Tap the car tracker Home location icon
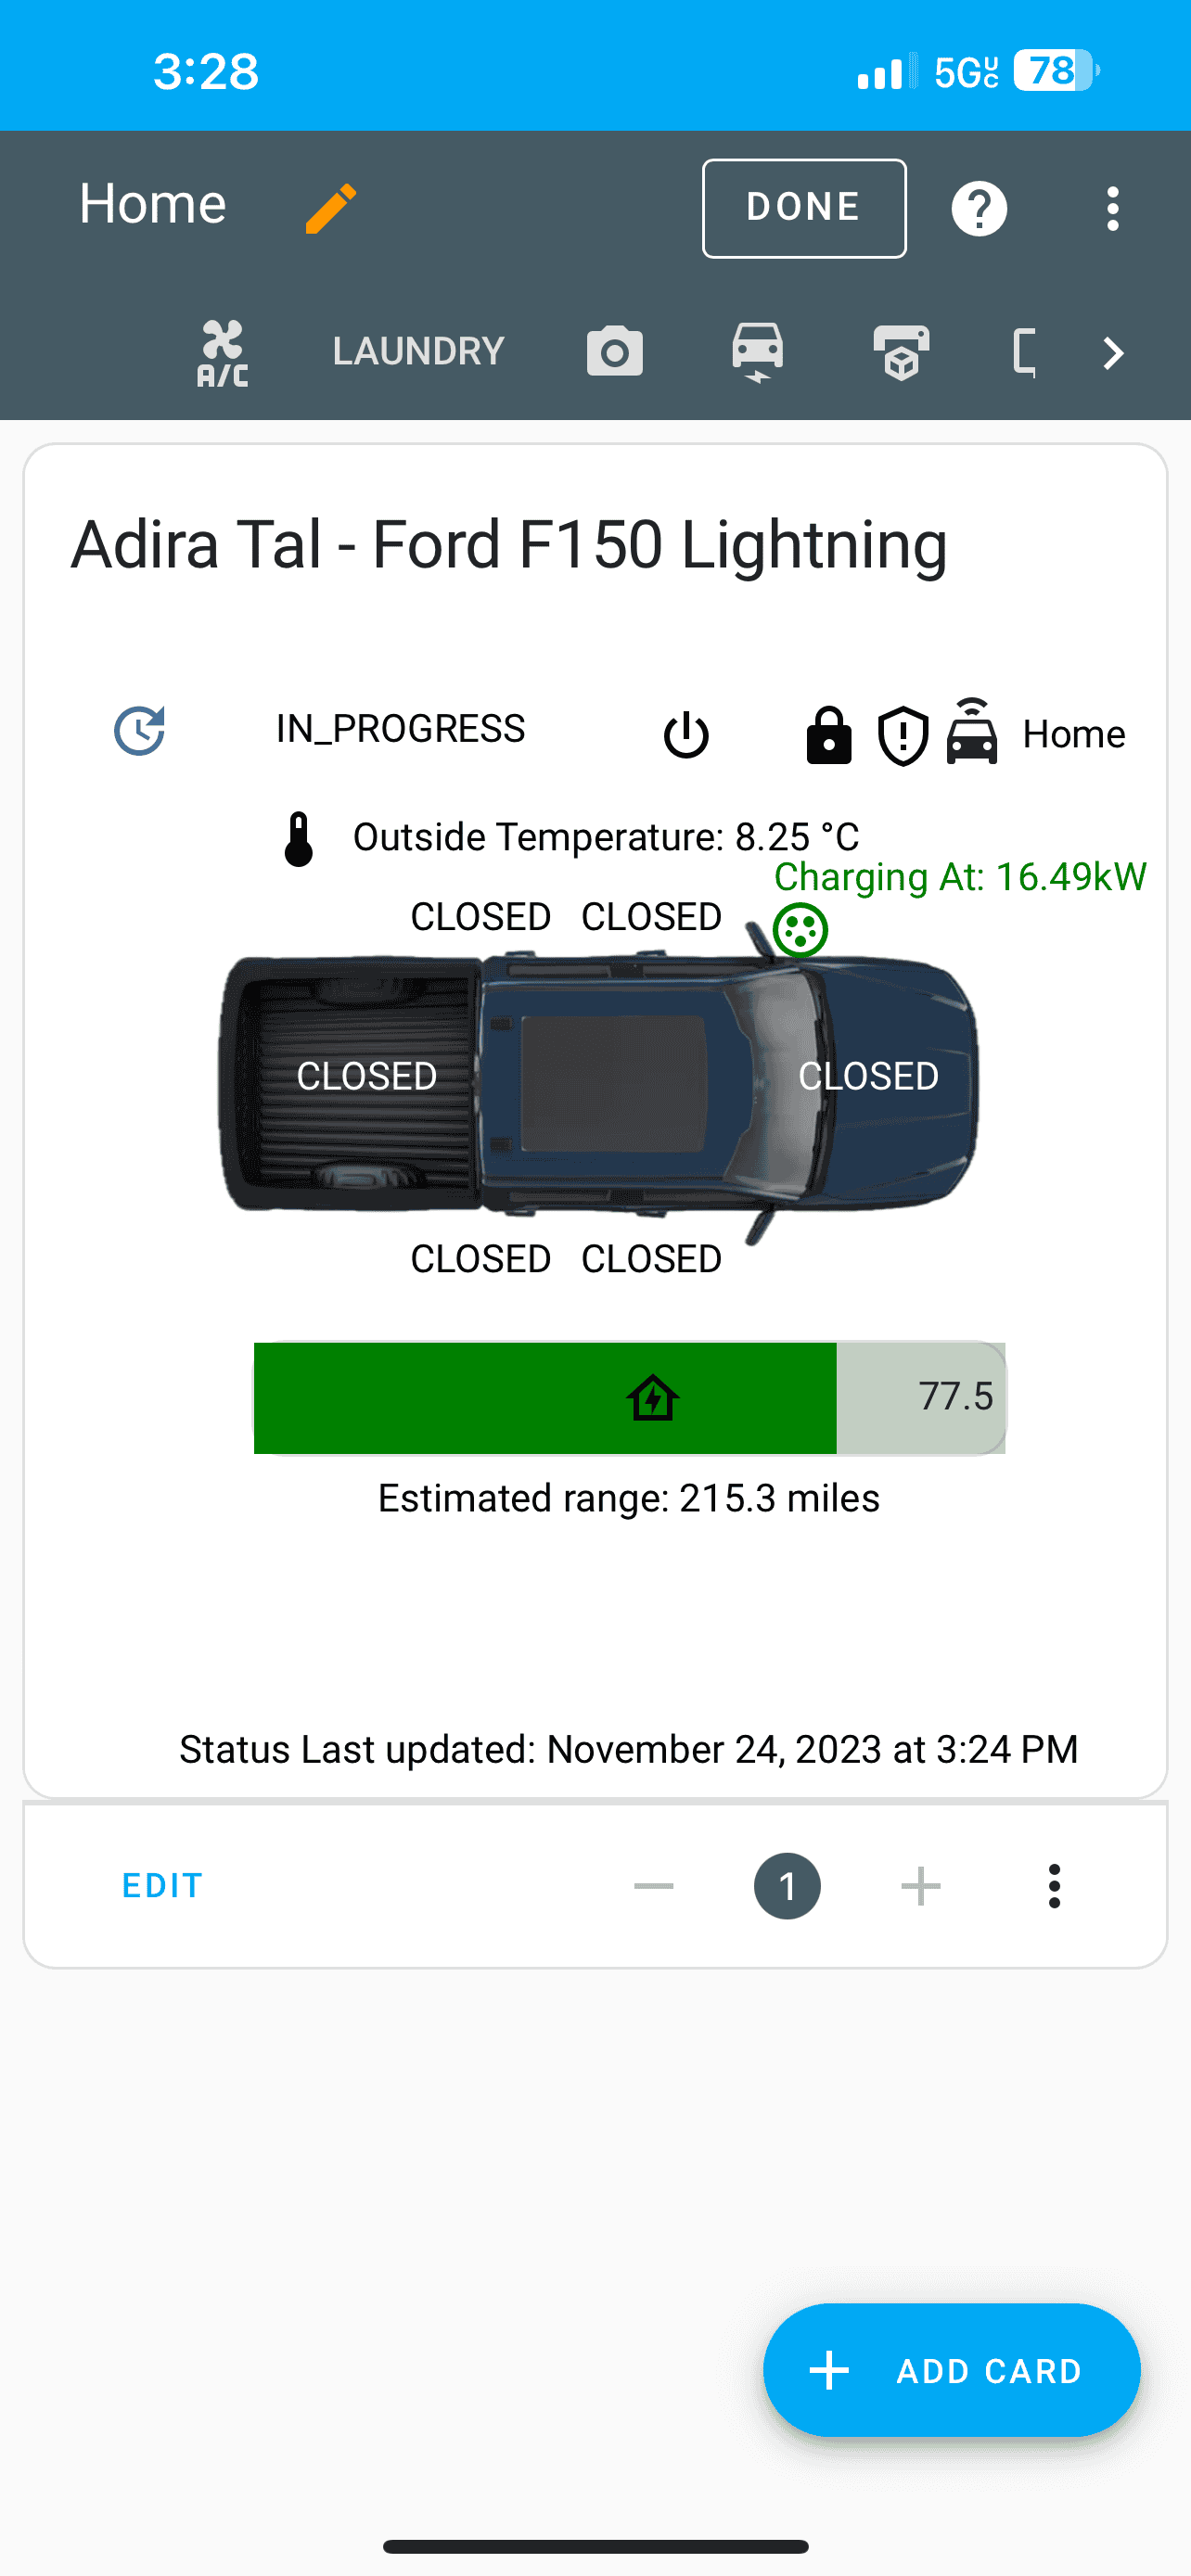The width and height of the screenshot is (1191, 2576). tap(972, 733)
